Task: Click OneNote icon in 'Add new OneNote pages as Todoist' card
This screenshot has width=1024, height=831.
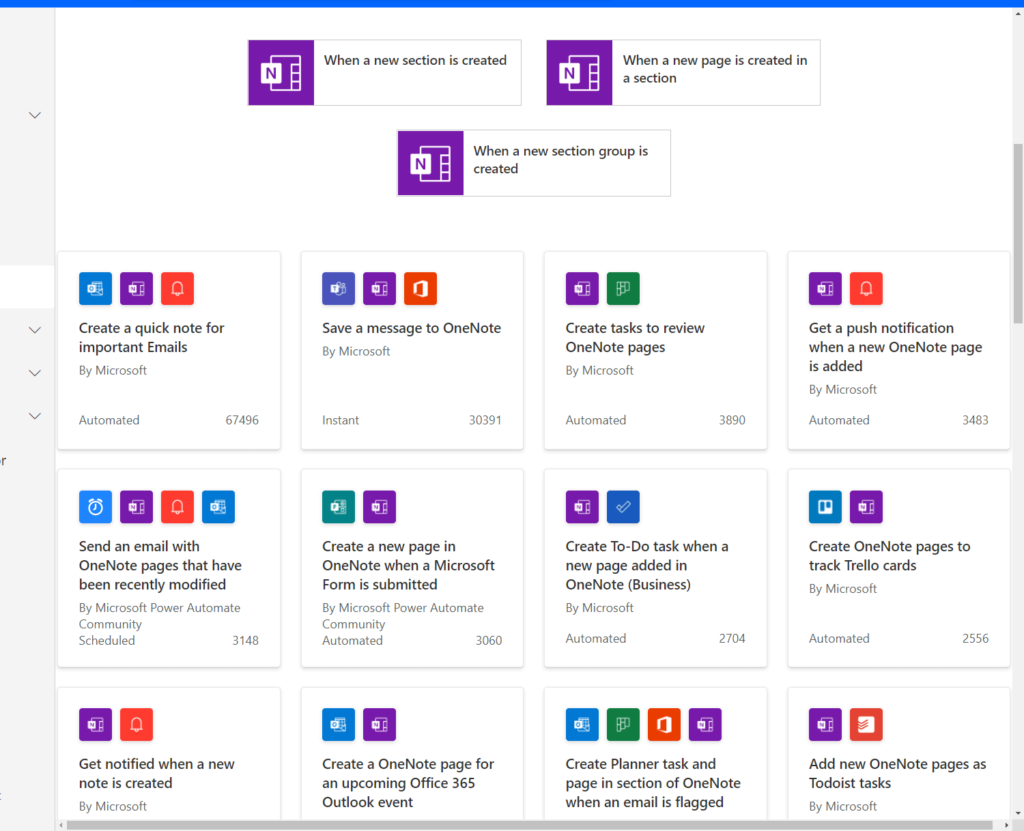Action: (x=825, y=724)
